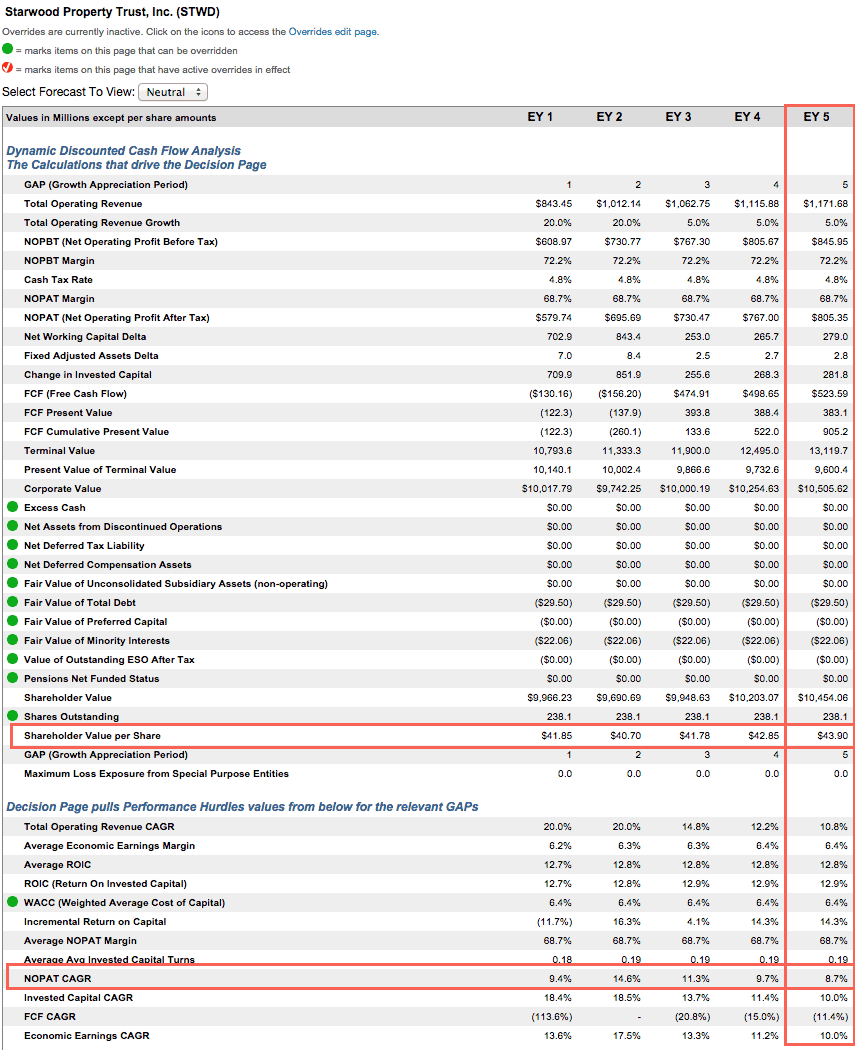Click override icon for Fair Value of Unconsolidated Subsidiary Assets
855x1050 pixels.
point(12,583)
